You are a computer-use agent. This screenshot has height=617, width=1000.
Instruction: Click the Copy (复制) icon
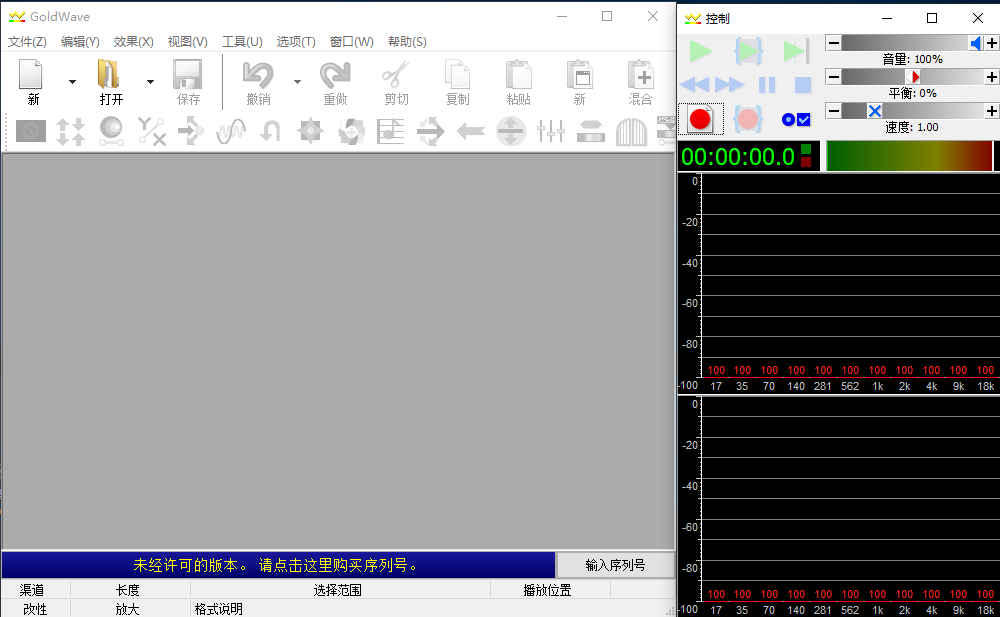[x=457, y=75]
